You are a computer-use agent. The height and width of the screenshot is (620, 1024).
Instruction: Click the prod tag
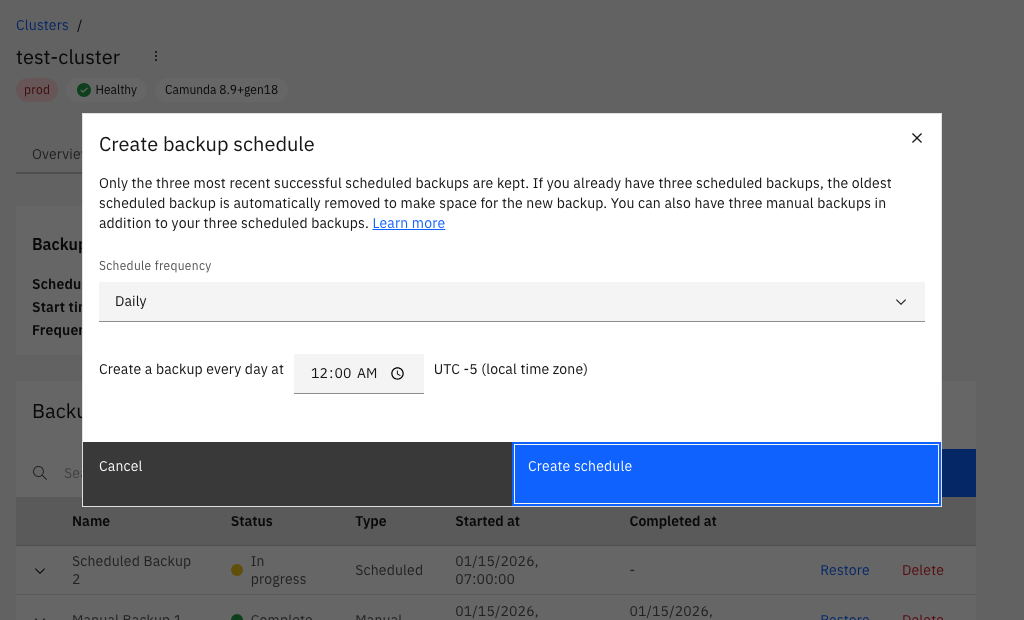pos(37,90)
